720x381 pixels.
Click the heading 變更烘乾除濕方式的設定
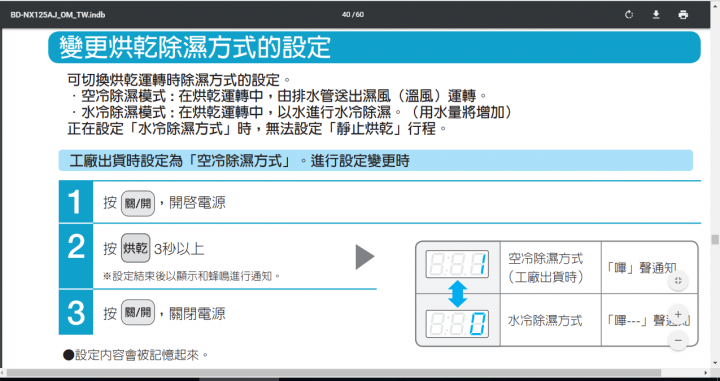(195, 47)
